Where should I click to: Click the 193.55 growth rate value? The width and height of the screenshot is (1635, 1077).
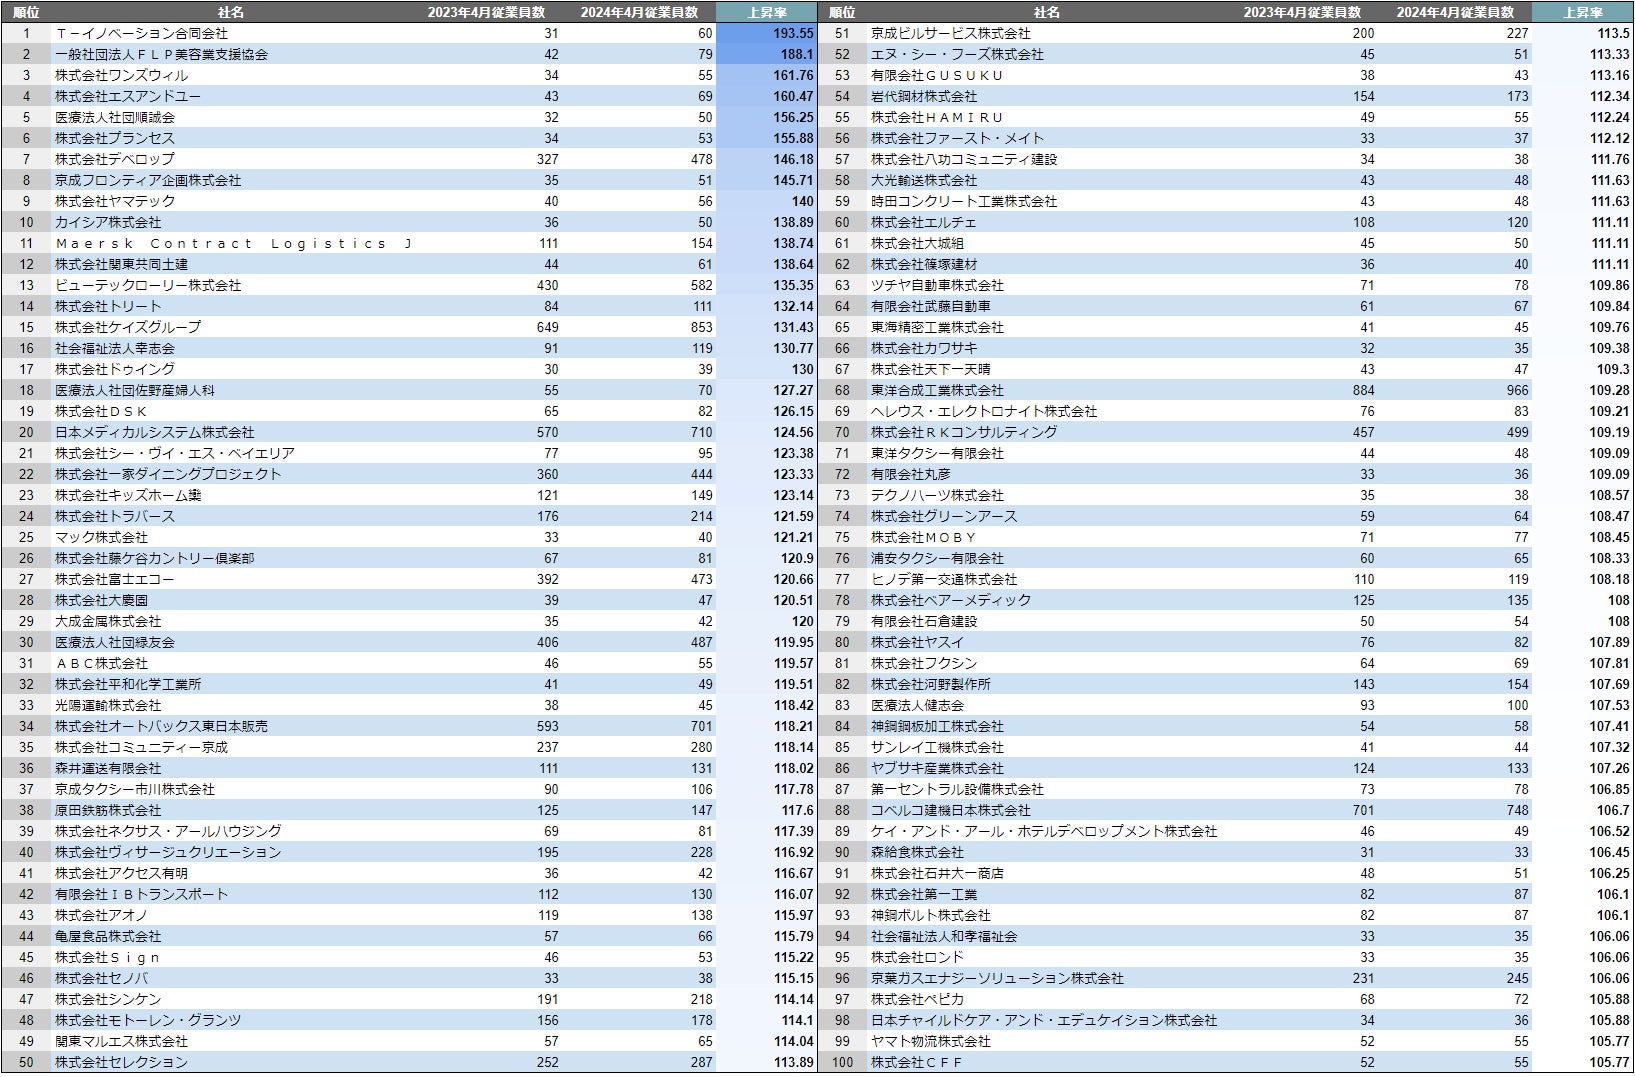[793, 33]
